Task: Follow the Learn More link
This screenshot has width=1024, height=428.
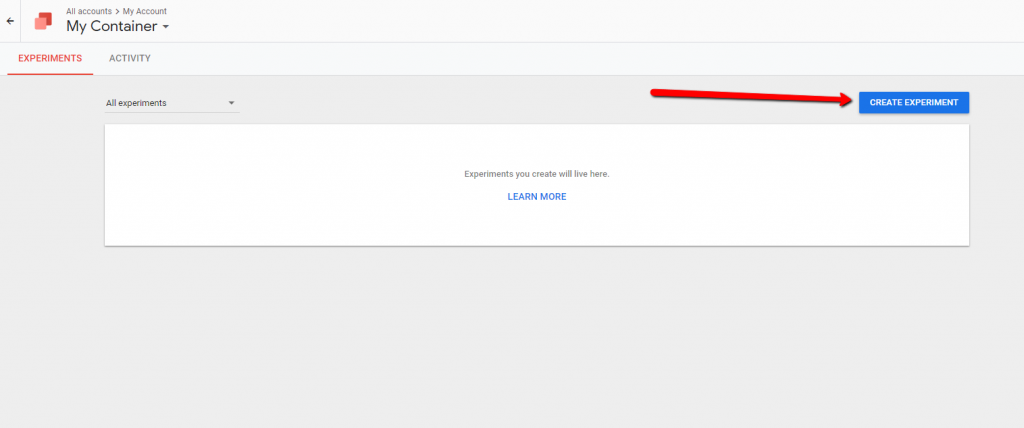Action: (x=536, y=197)
